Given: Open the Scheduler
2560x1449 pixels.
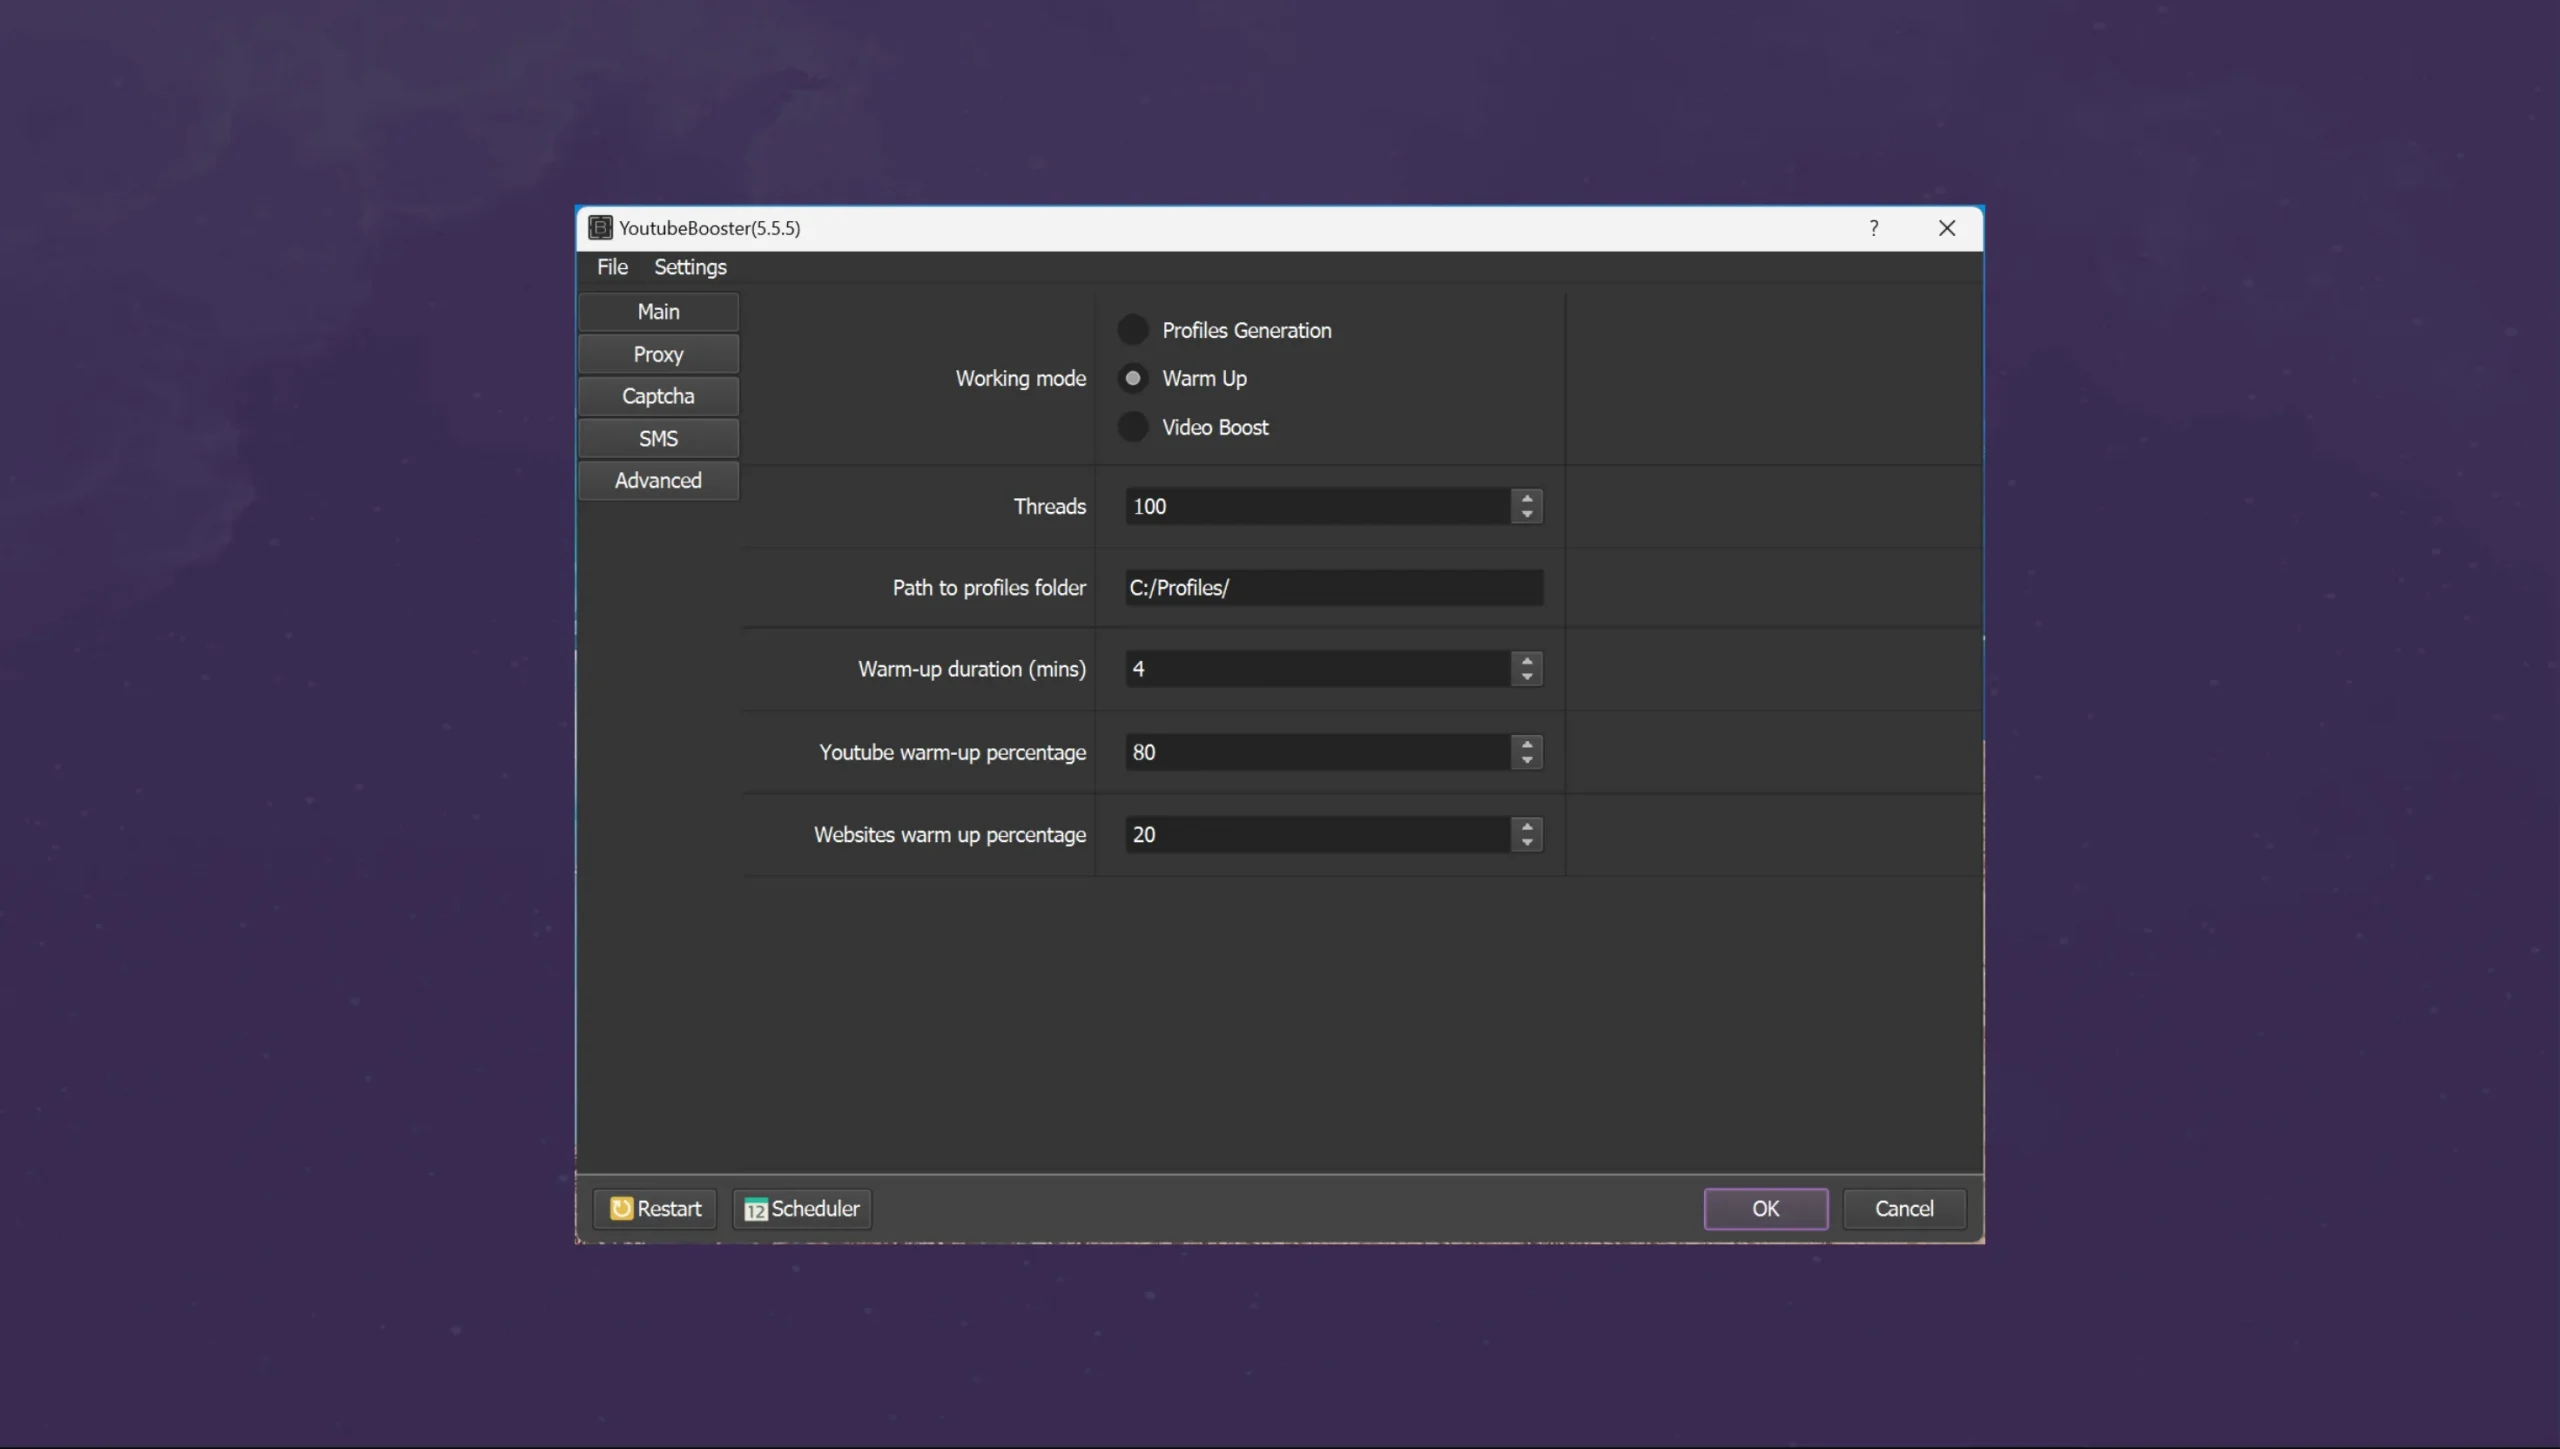Looking at the screenshot, I should click(x=802, y=1208).
